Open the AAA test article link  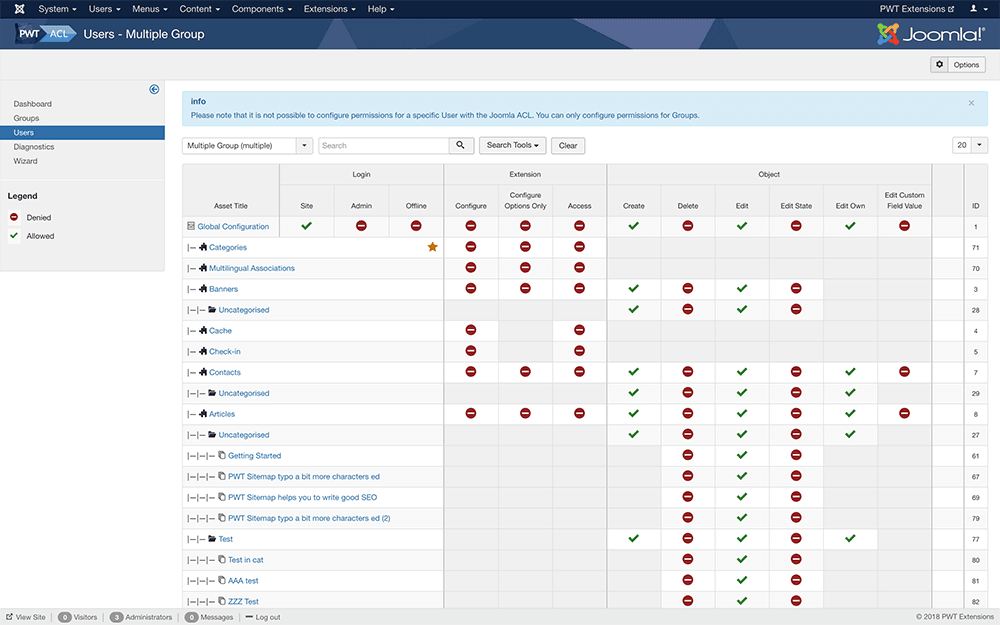tap(243, 580)
